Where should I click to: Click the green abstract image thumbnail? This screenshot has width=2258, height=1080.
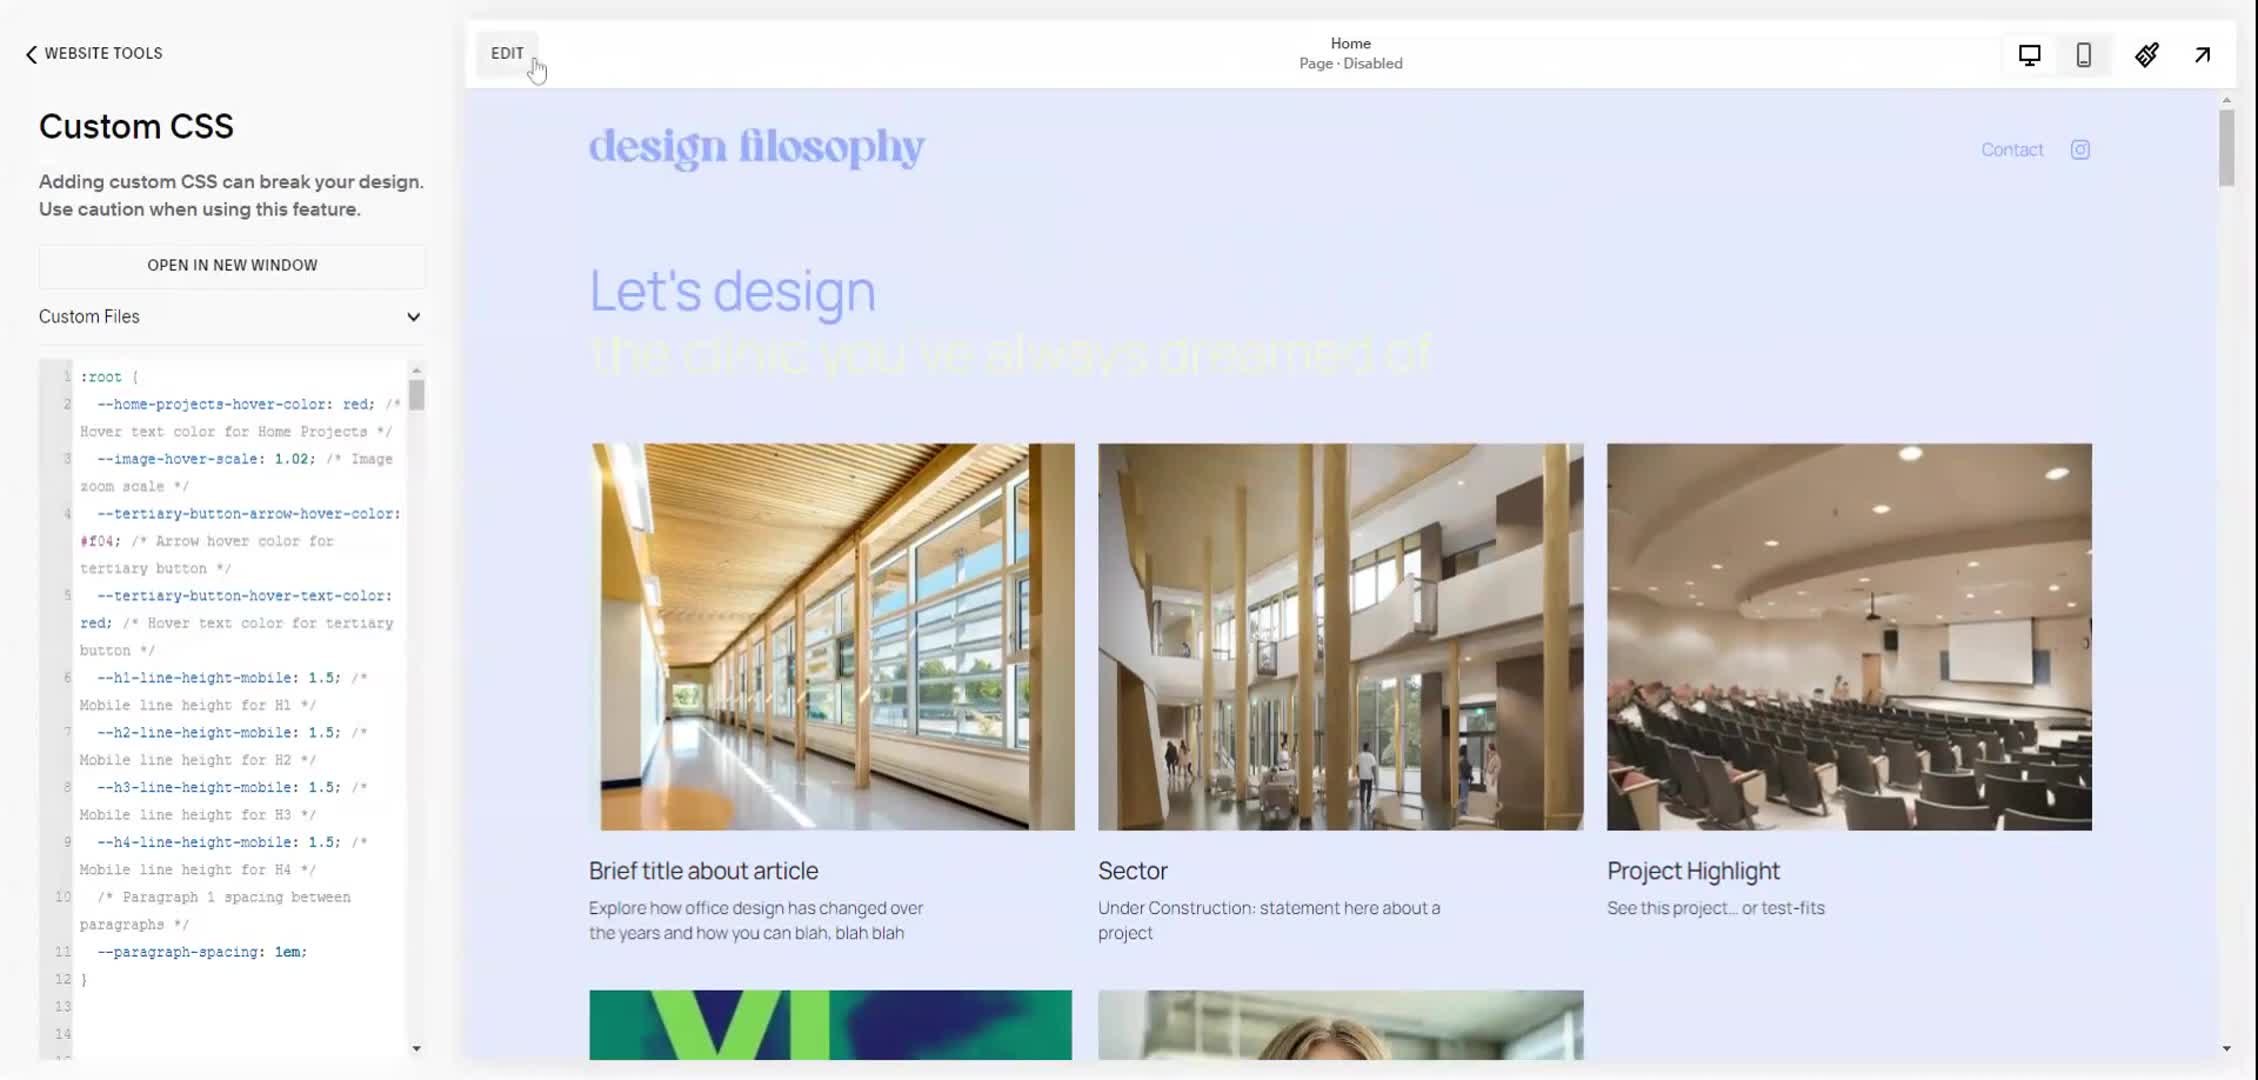[x=830, y=1025]
